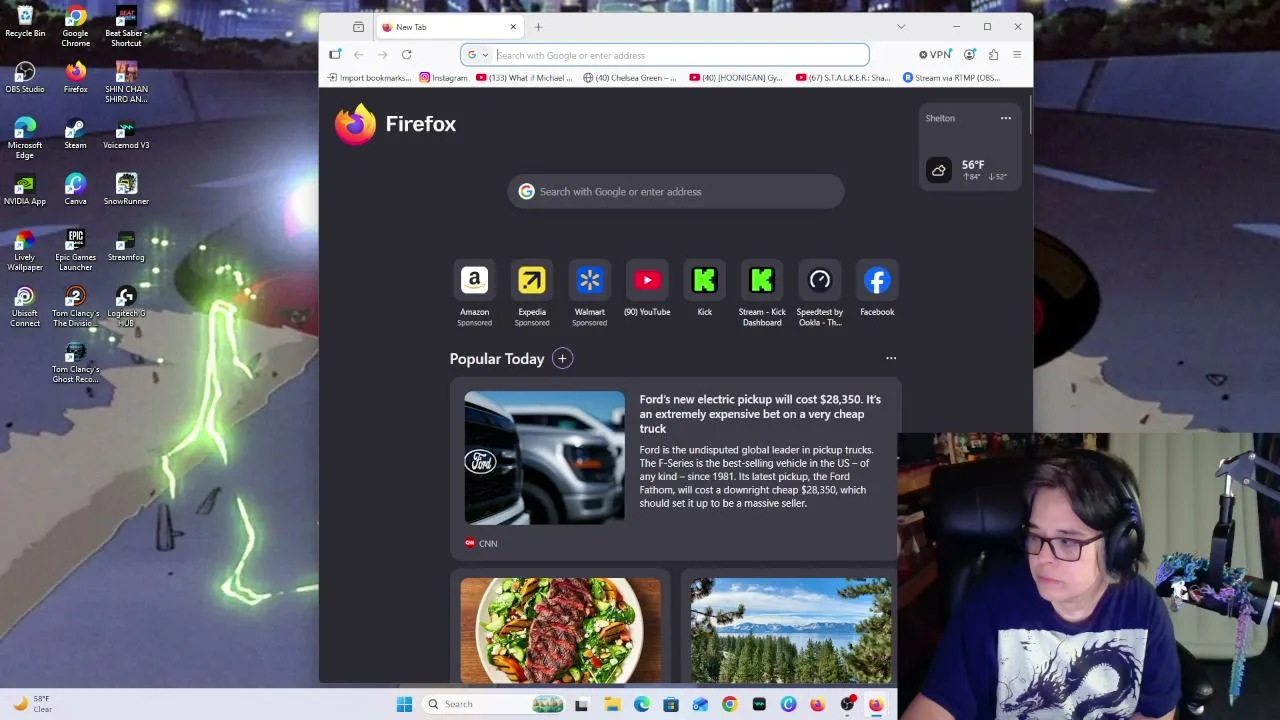Select the New Tab tab
The image size is (1280, 720).
(449, 27)
